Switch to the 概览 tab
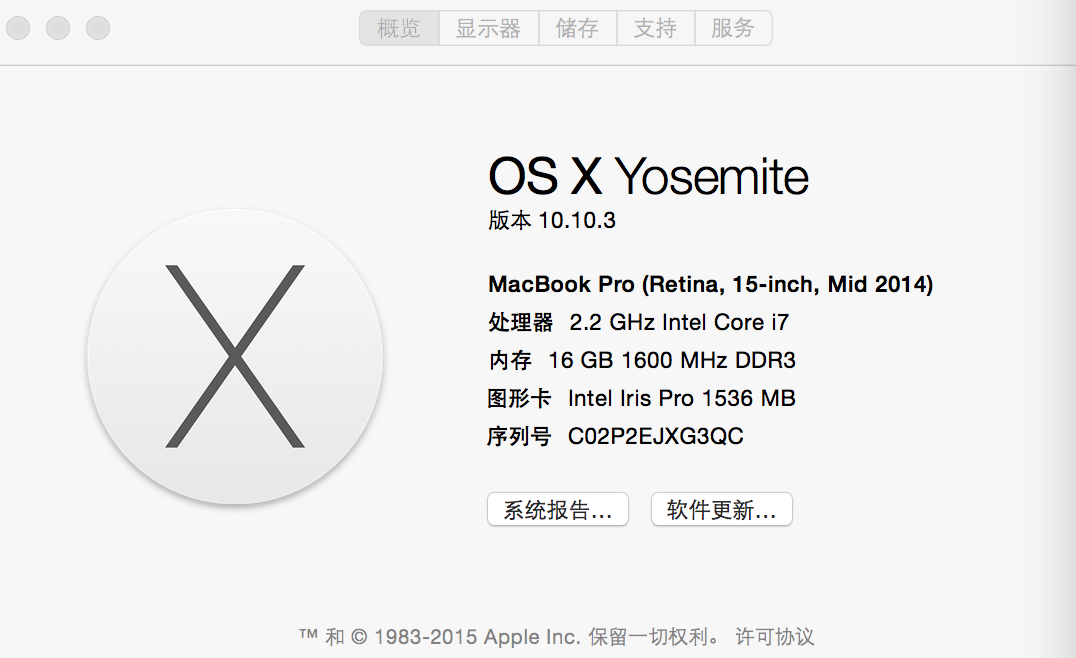This screenshot has height=658, width=1076. click(x=399, y=28)
